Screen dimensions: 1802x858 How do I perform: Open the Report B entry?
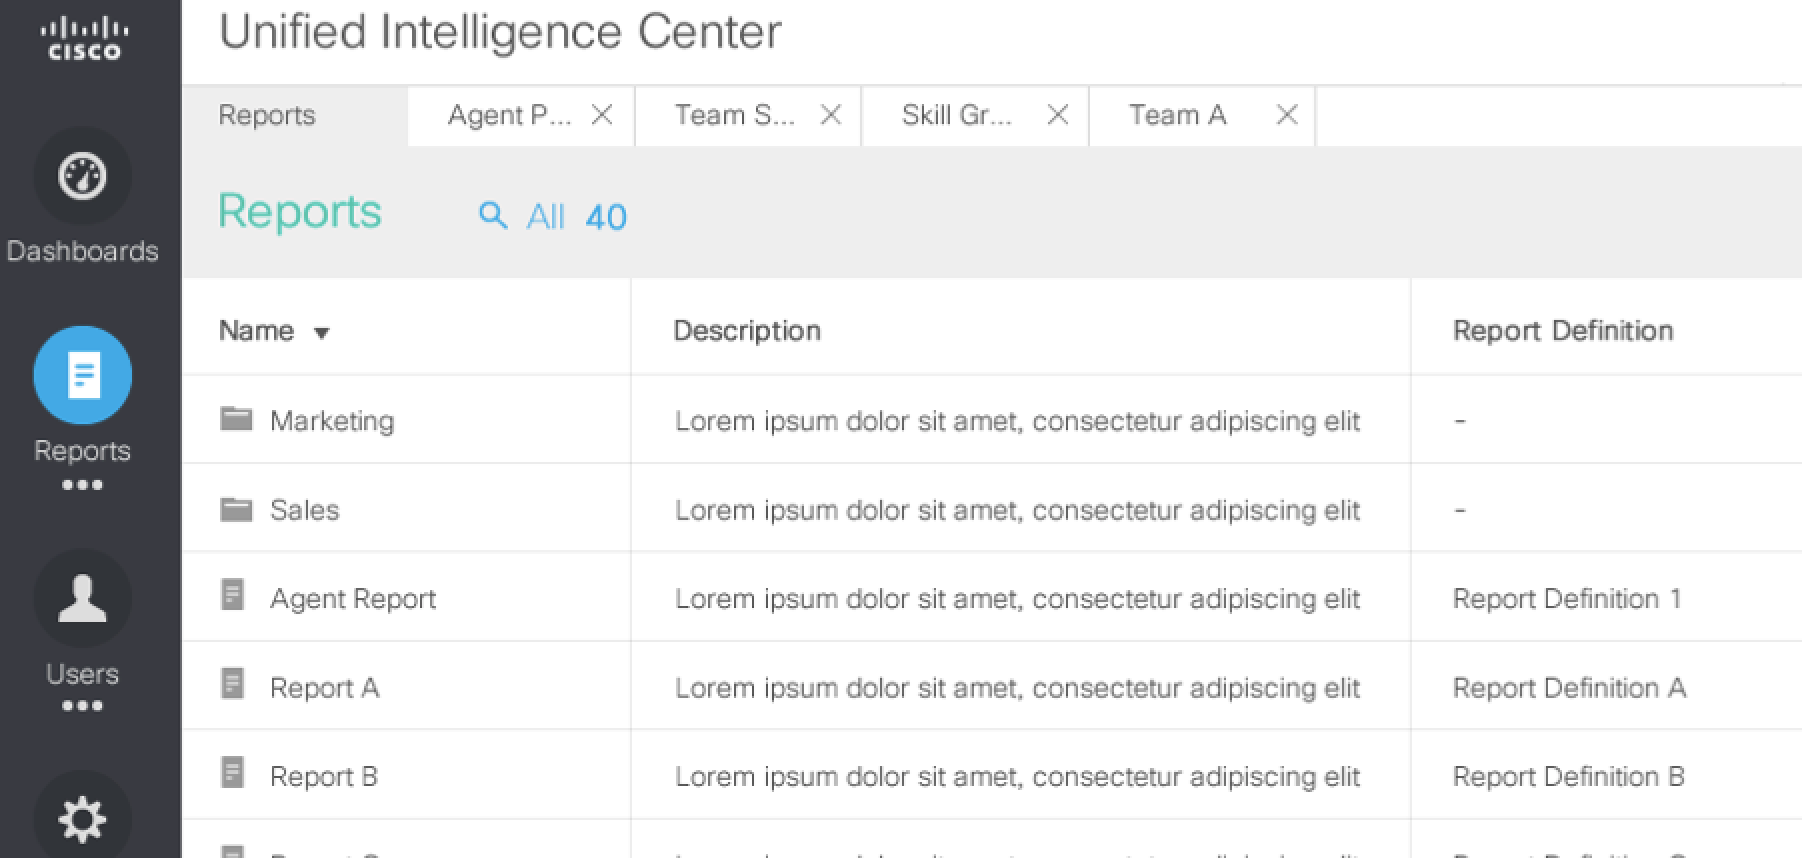[323, 777]
